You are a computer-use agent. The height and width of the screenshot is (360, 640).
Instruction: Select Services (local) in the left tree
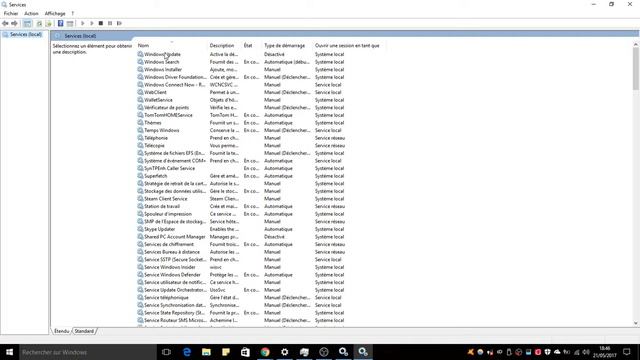pos(26,35)
